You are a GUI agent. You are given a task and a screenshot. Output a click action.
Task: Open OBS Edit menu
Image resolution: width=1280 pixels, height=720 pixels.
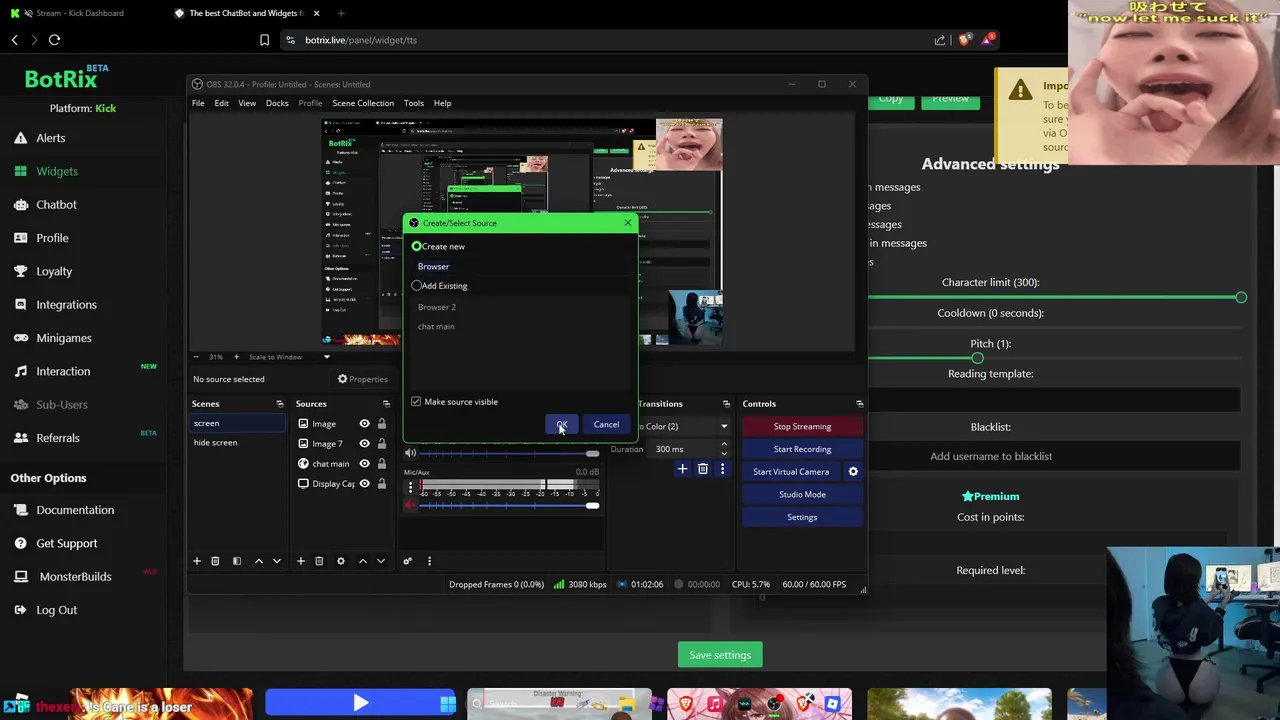point(221,103)
